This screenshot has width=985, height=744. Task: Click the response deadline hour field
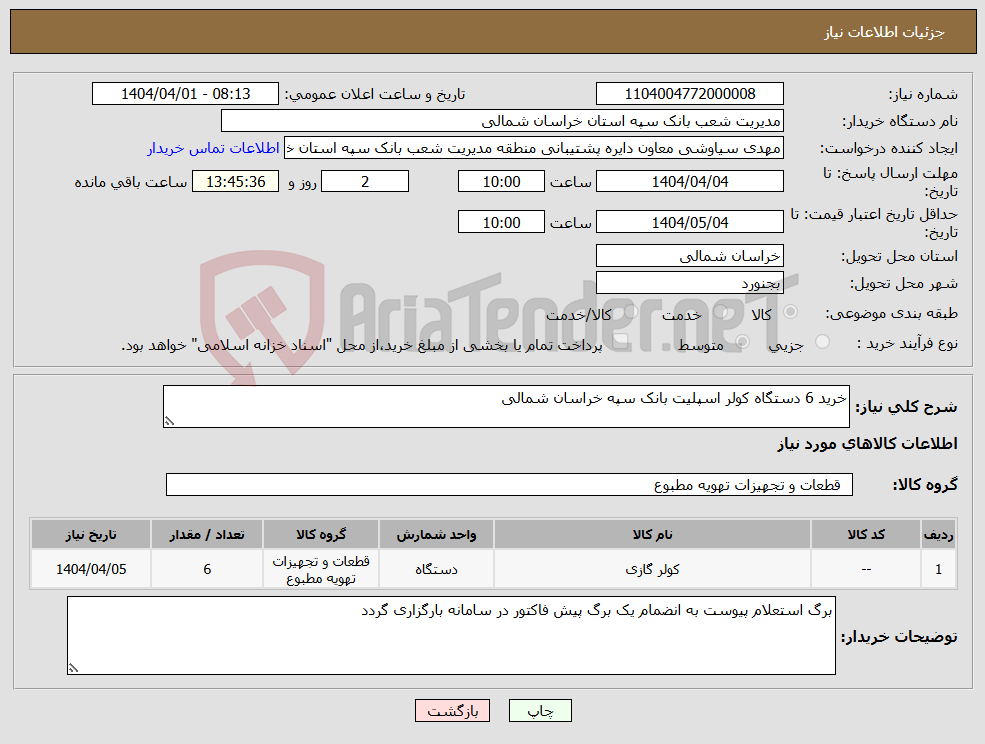[x=501, y=182]
